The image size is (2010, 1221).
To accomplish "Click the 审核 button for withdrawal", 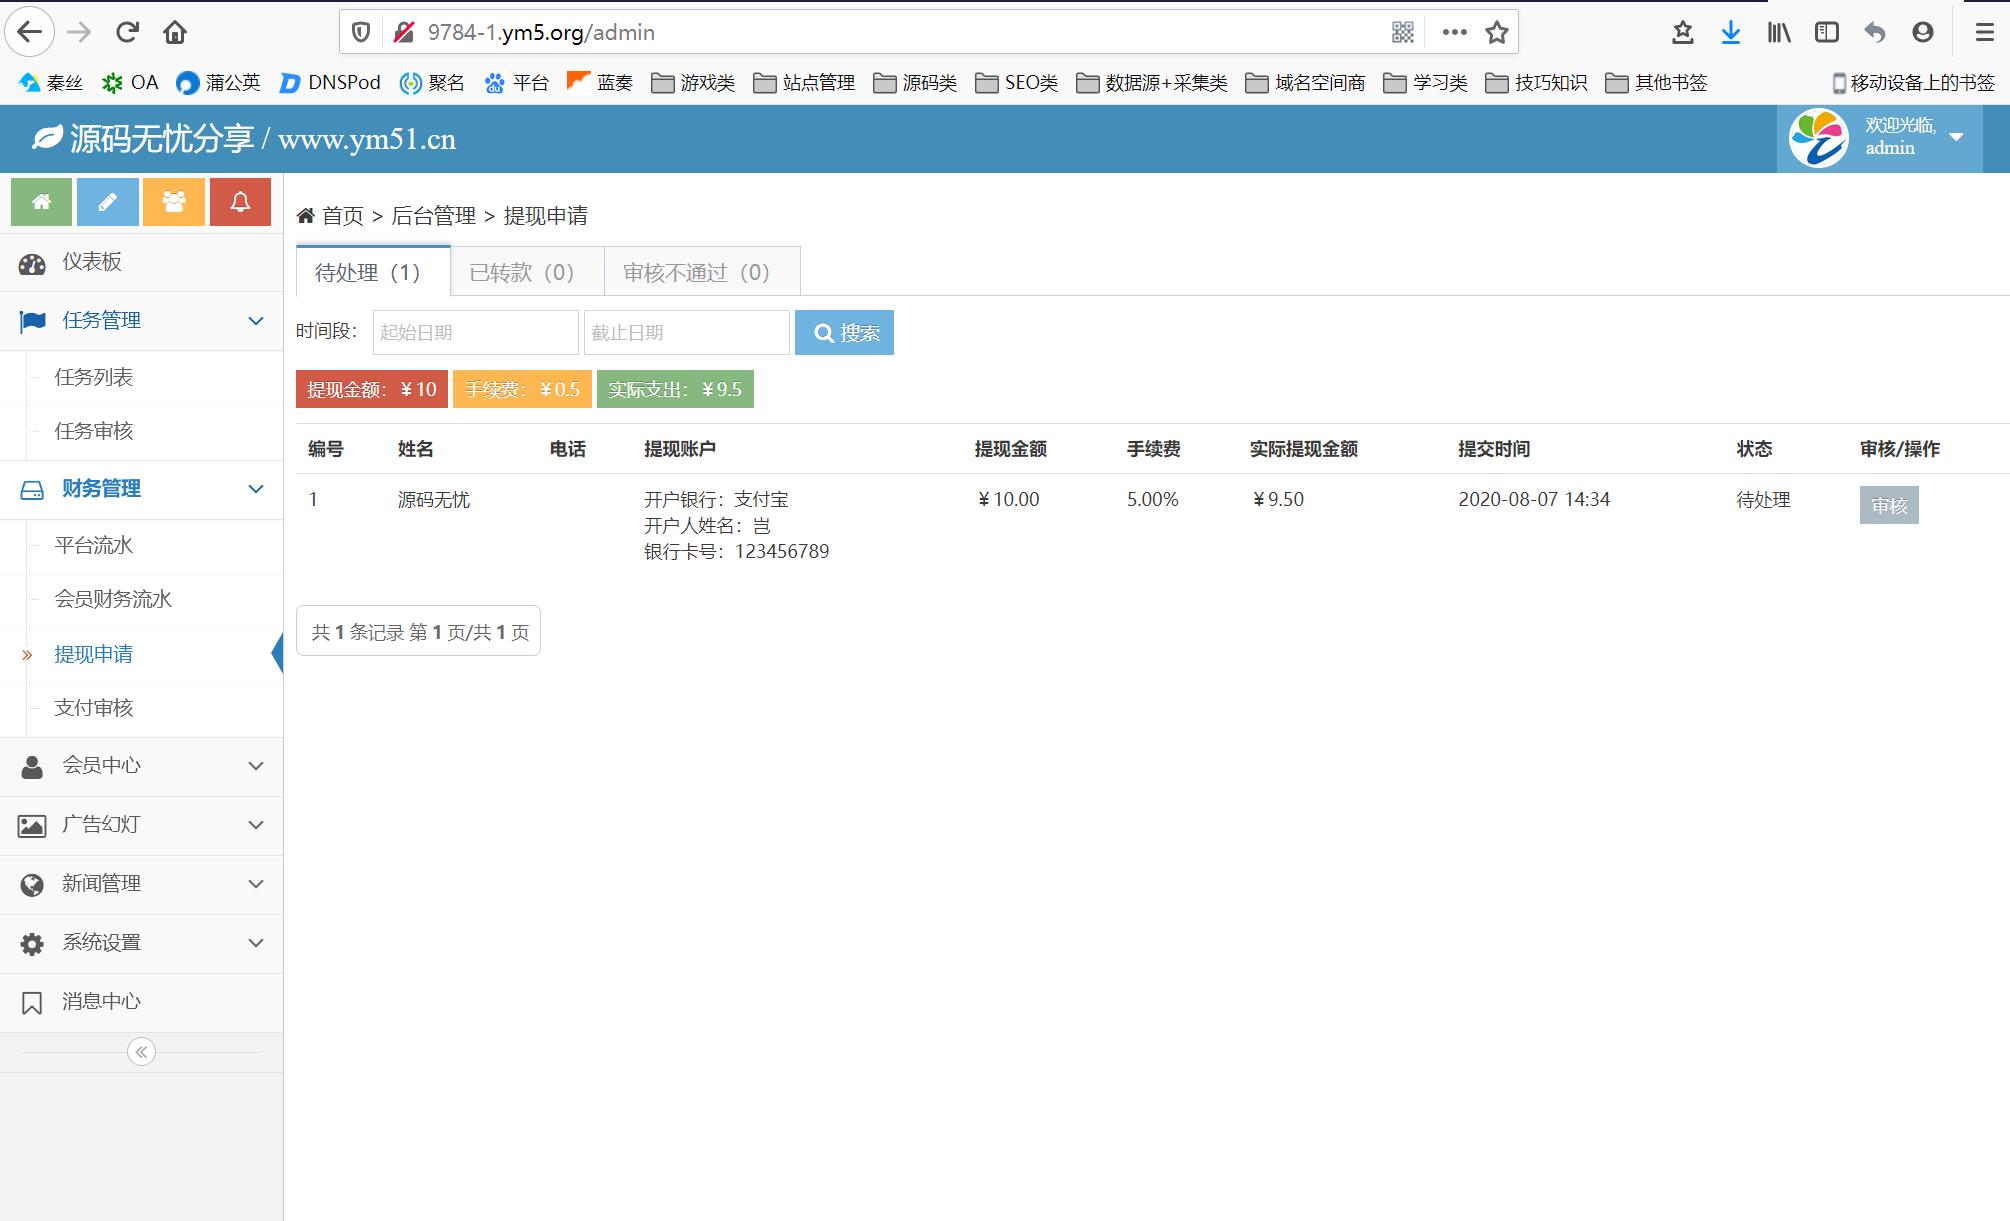I will (1888, 506).
